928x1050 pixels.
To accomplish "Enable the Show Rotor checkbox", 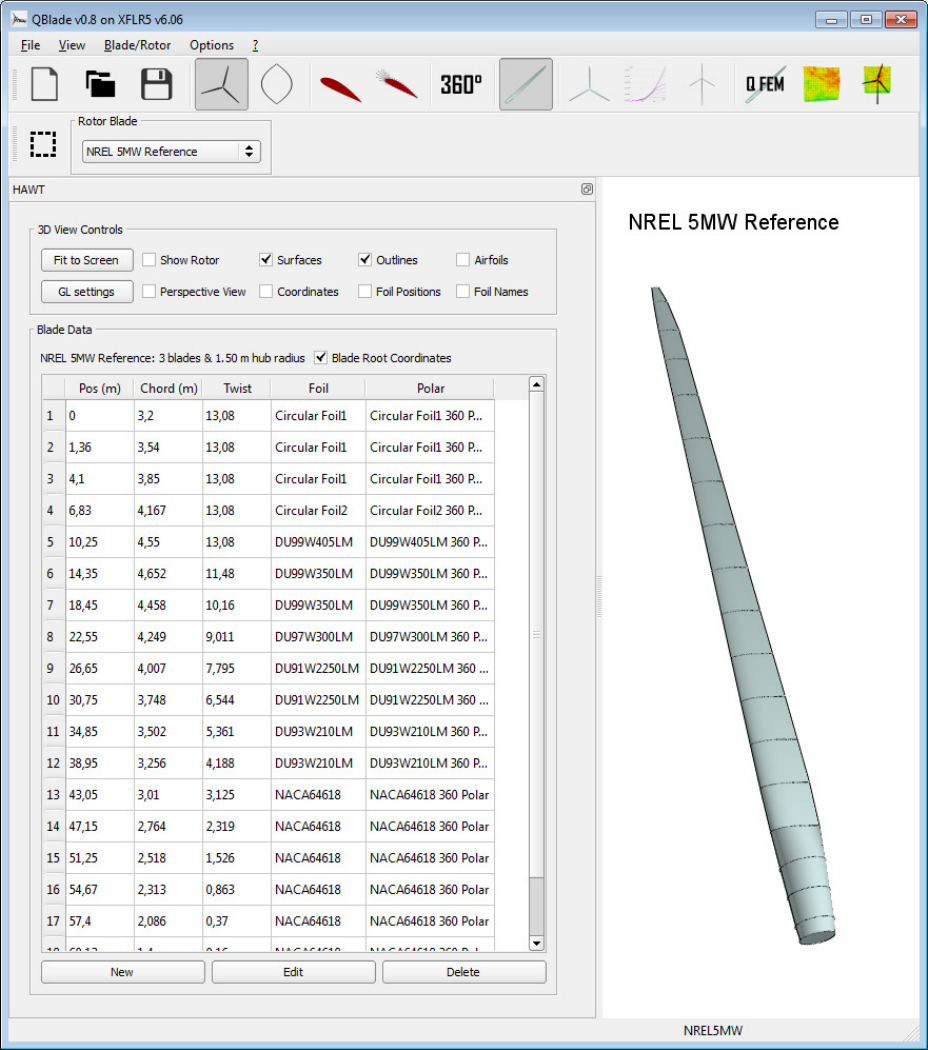I will [149, 260].
